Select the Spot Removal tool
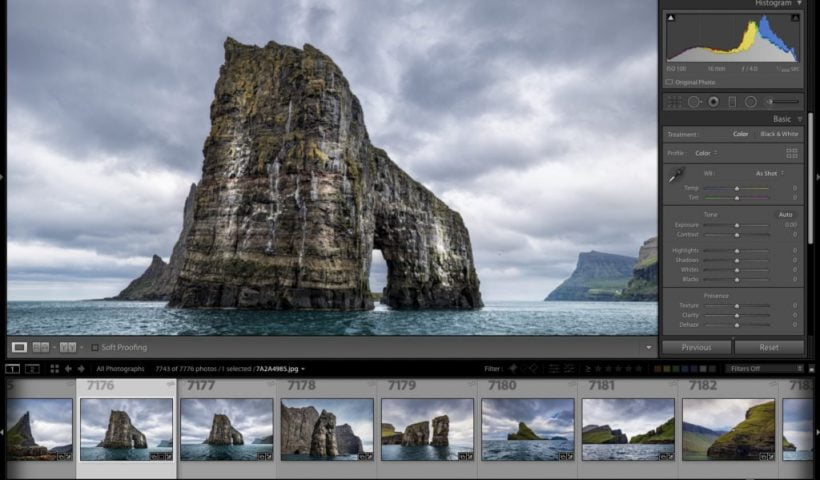 pos(694,101)
